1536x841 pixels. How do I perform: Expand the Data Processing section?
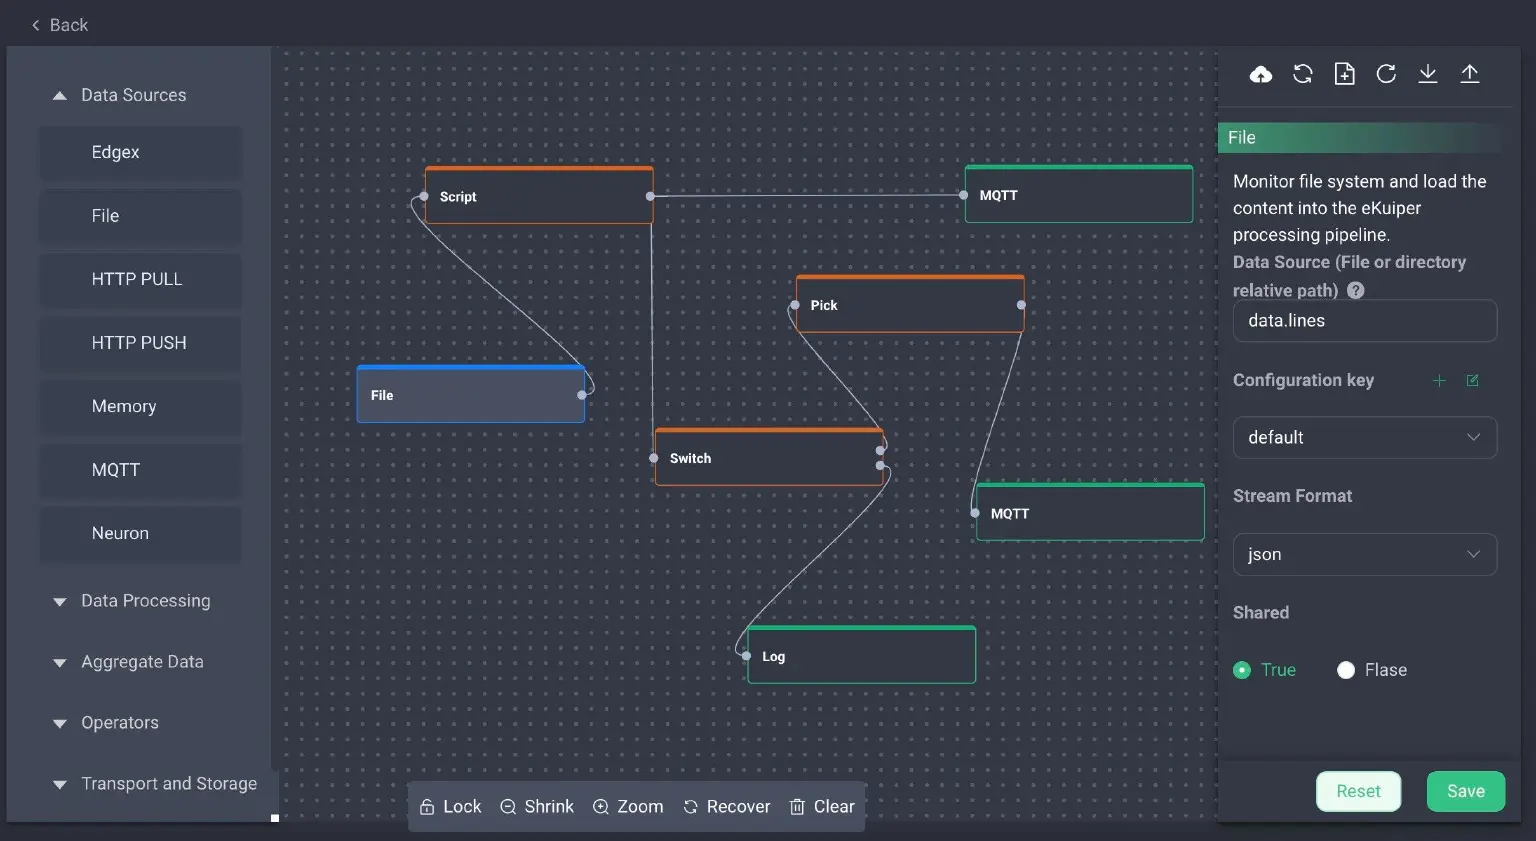146,601
